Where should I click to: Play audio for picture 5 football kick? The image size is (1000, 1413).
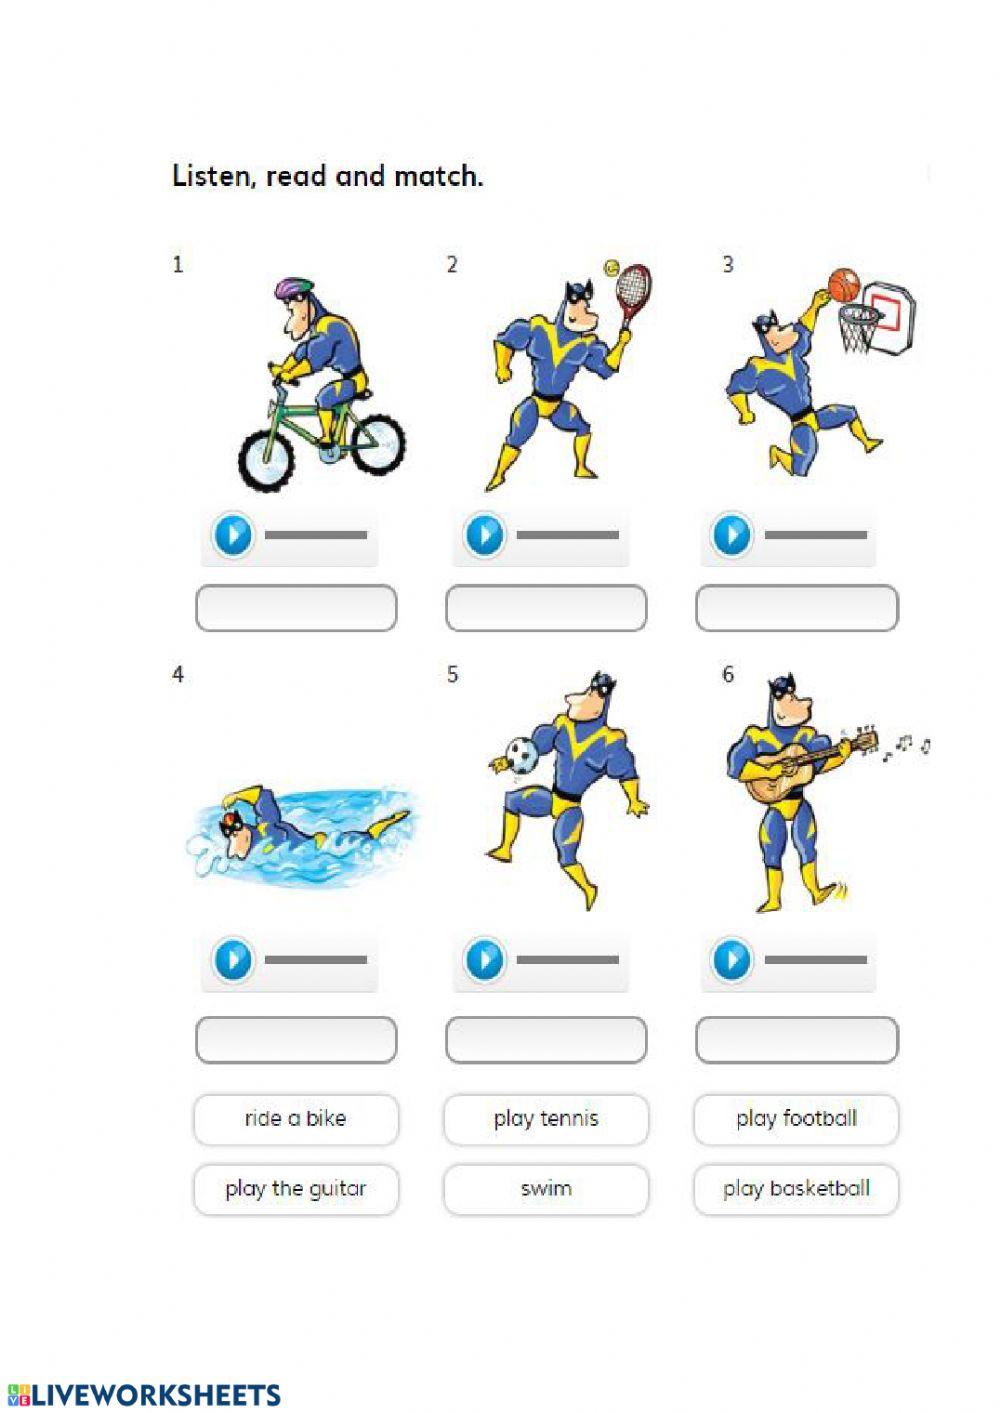coord(485,960)
